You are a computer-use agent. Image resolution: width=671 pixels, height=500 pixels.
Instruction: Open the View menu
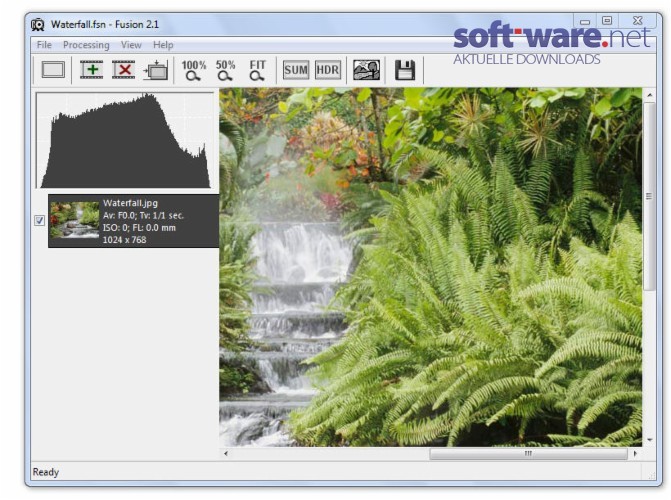131,45
